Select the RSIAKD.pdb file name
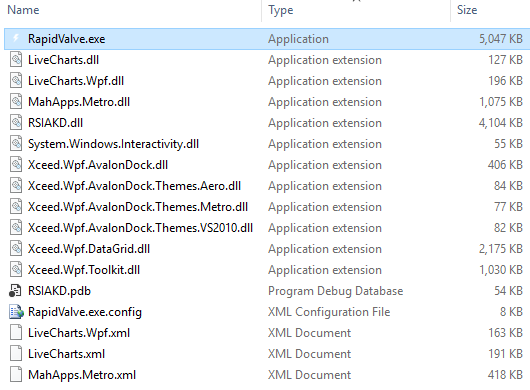530x390 pixels. 59,291
